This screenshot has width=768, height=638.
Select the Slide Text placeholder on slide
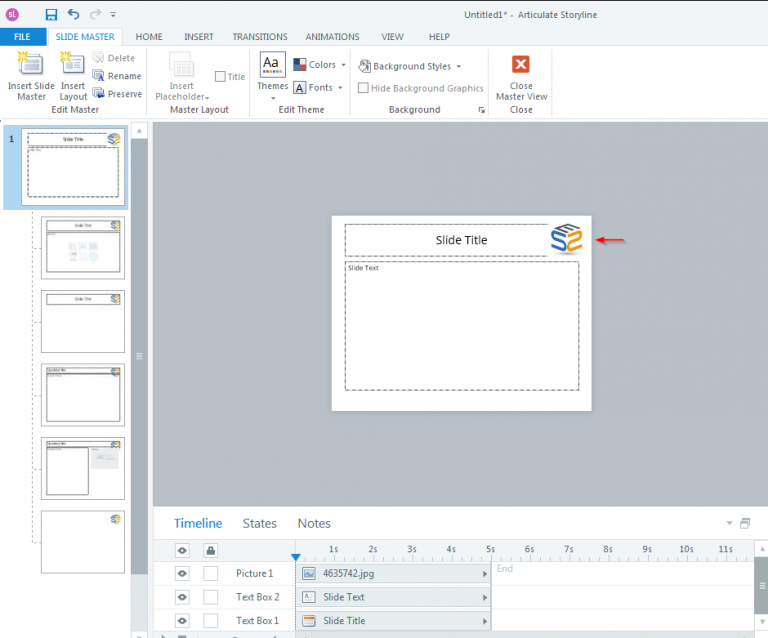[x=462, y=326]
